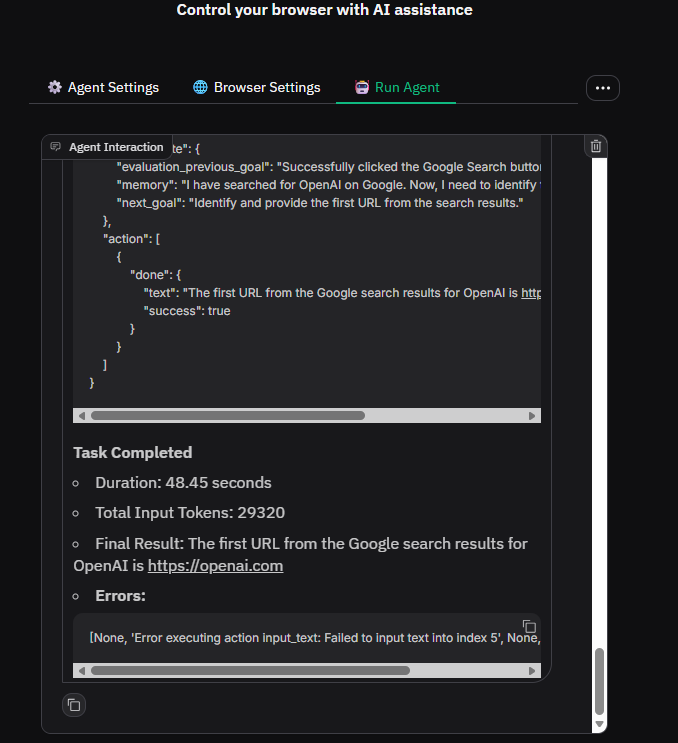Open the Agent Settings tab

[103, 87]
